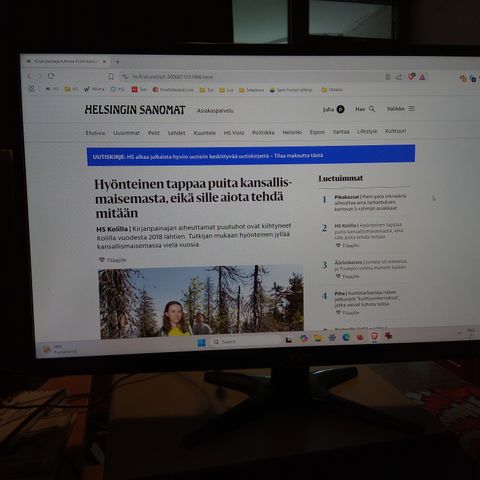Open the Espoo section
Image resolution: width=480 pixels, height=480 pixels.
(317, 132)
